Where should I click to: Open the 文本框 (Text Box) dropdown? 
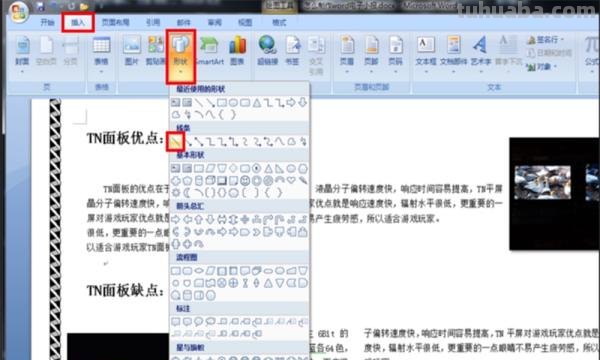(426, 55)
